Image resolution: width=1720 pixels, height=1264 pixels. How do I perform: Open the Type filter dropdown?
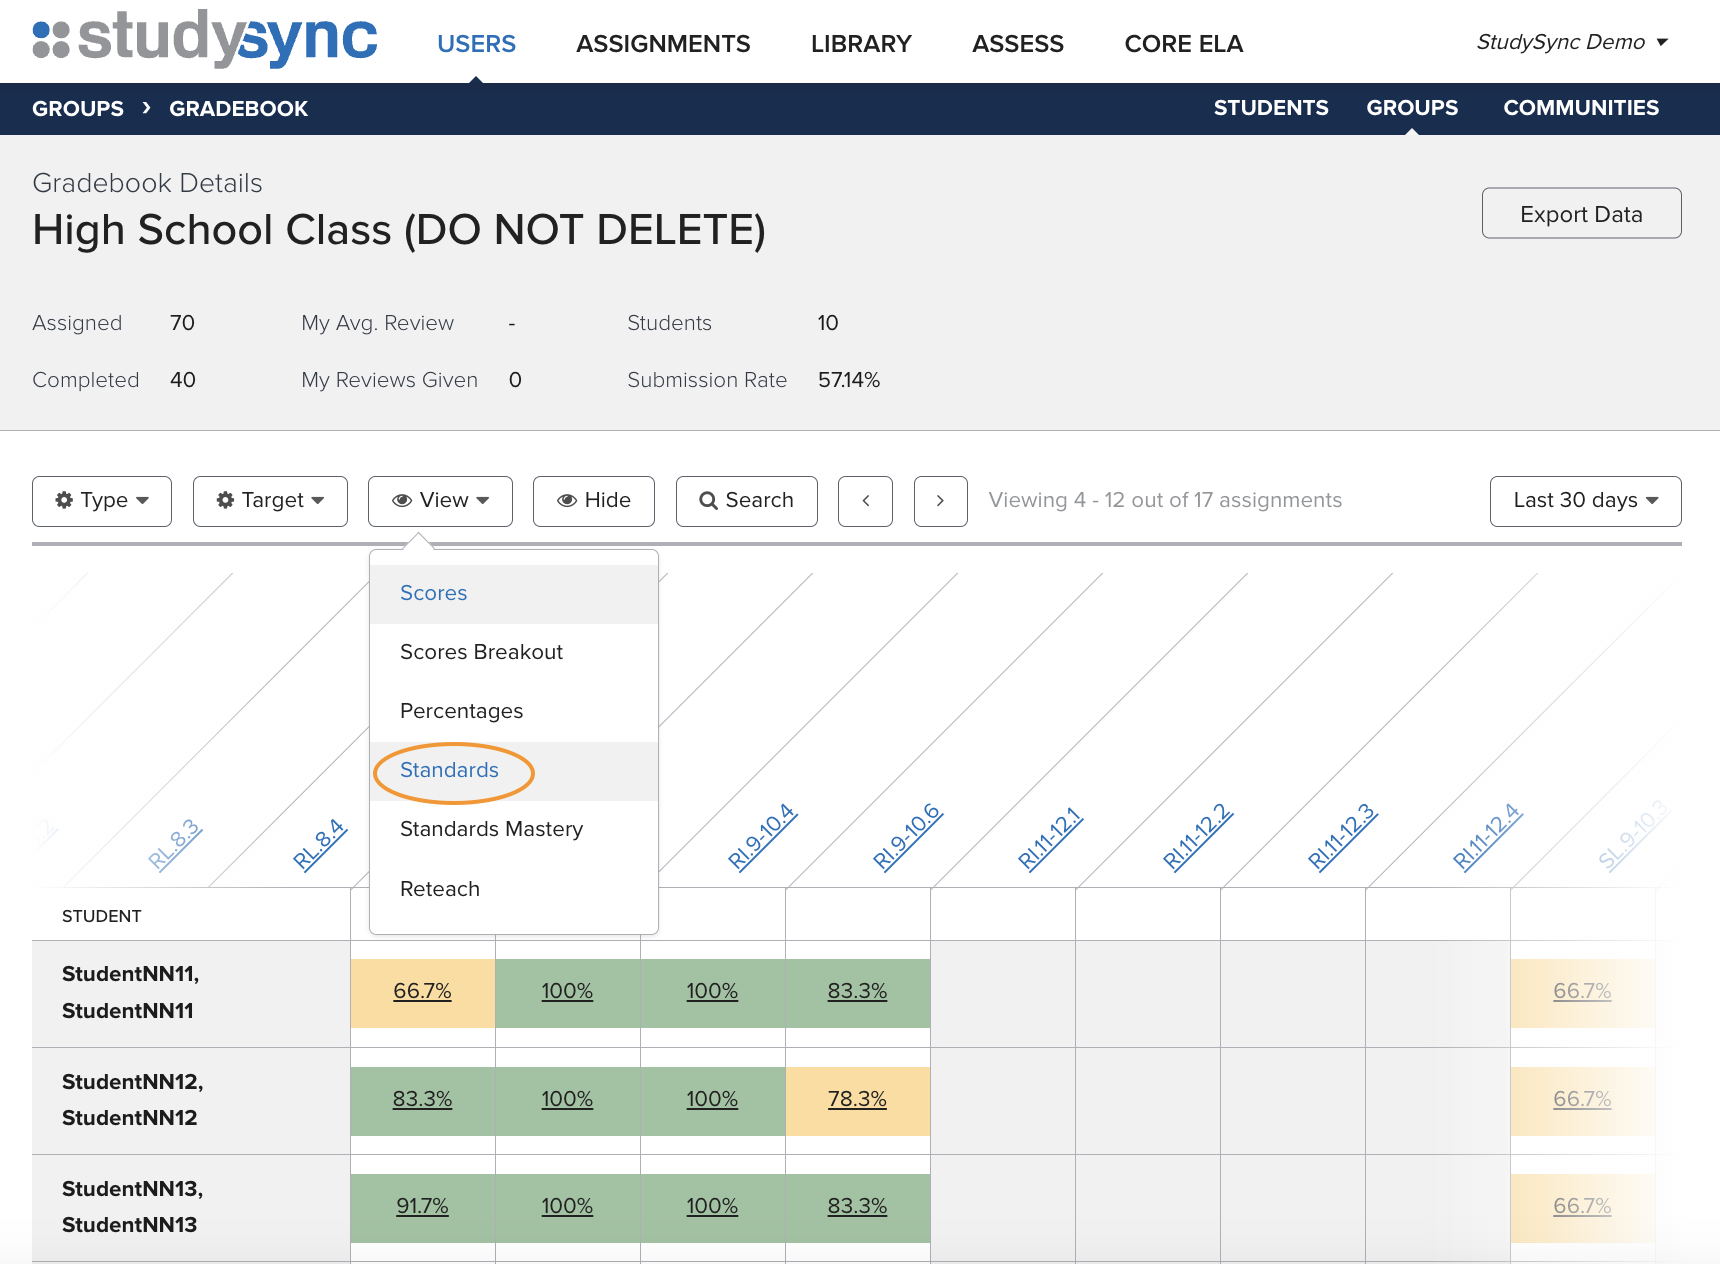tap(102, 501)
